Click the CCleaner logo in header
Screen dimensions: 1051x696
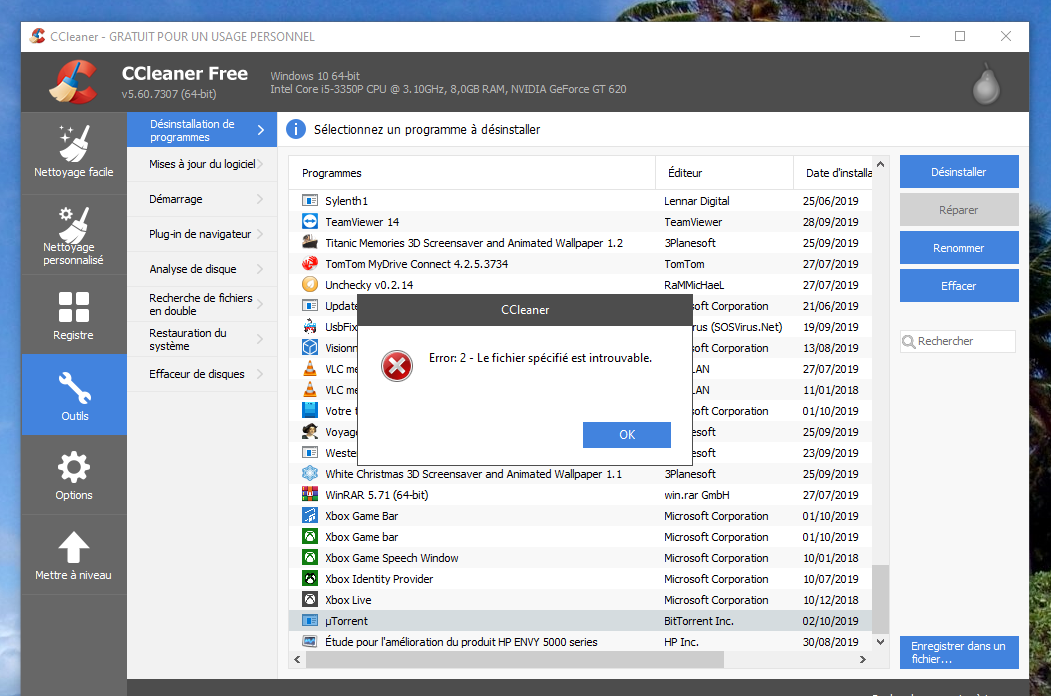(73, 82)
